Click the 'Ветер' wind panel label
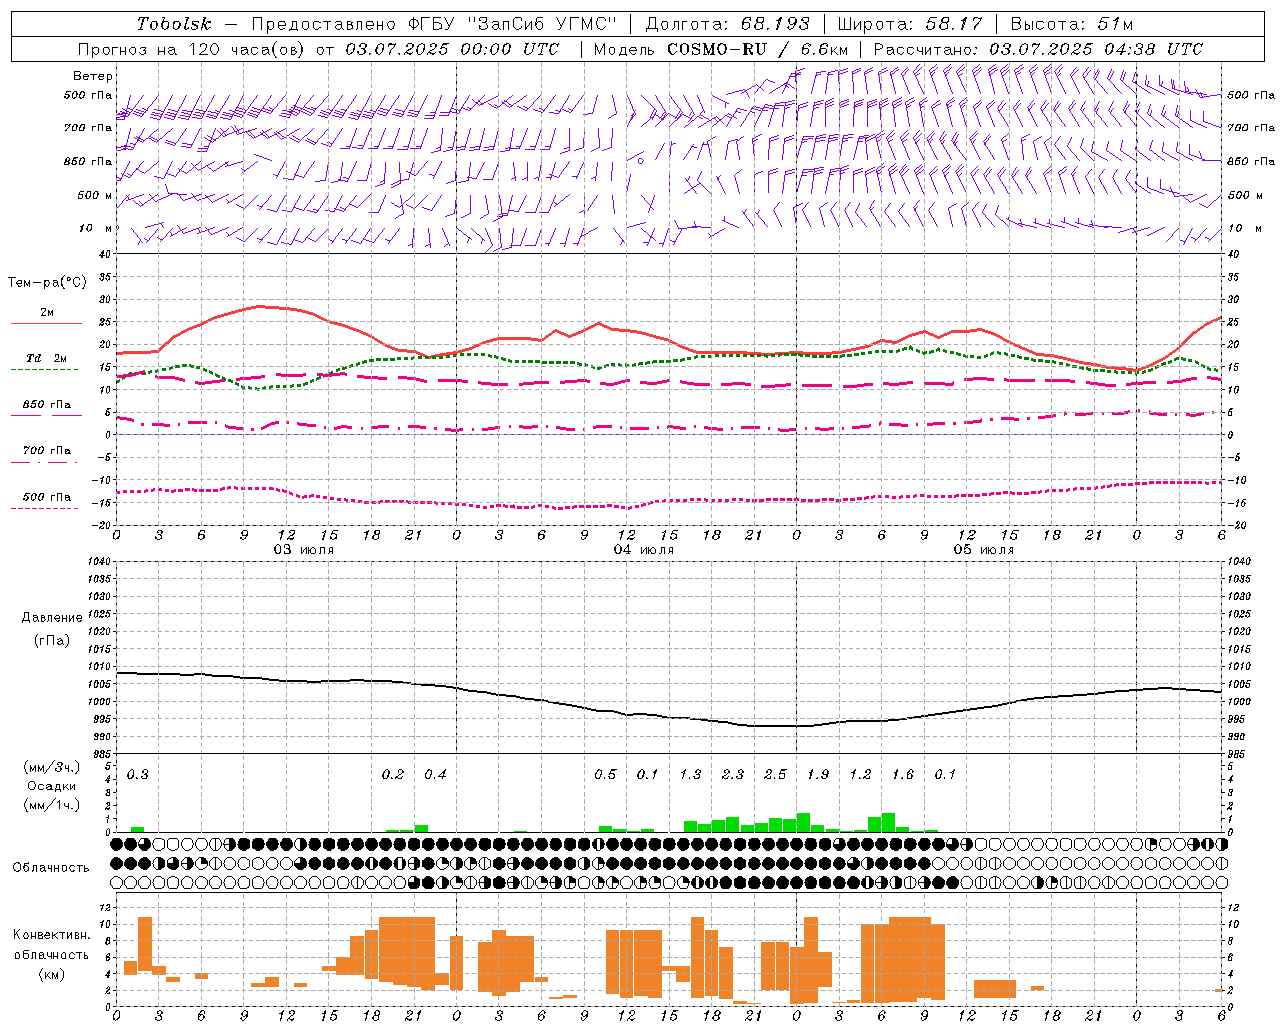Image resolution: width=1280 pixels, height=1024 pixels. click(93, 76)
